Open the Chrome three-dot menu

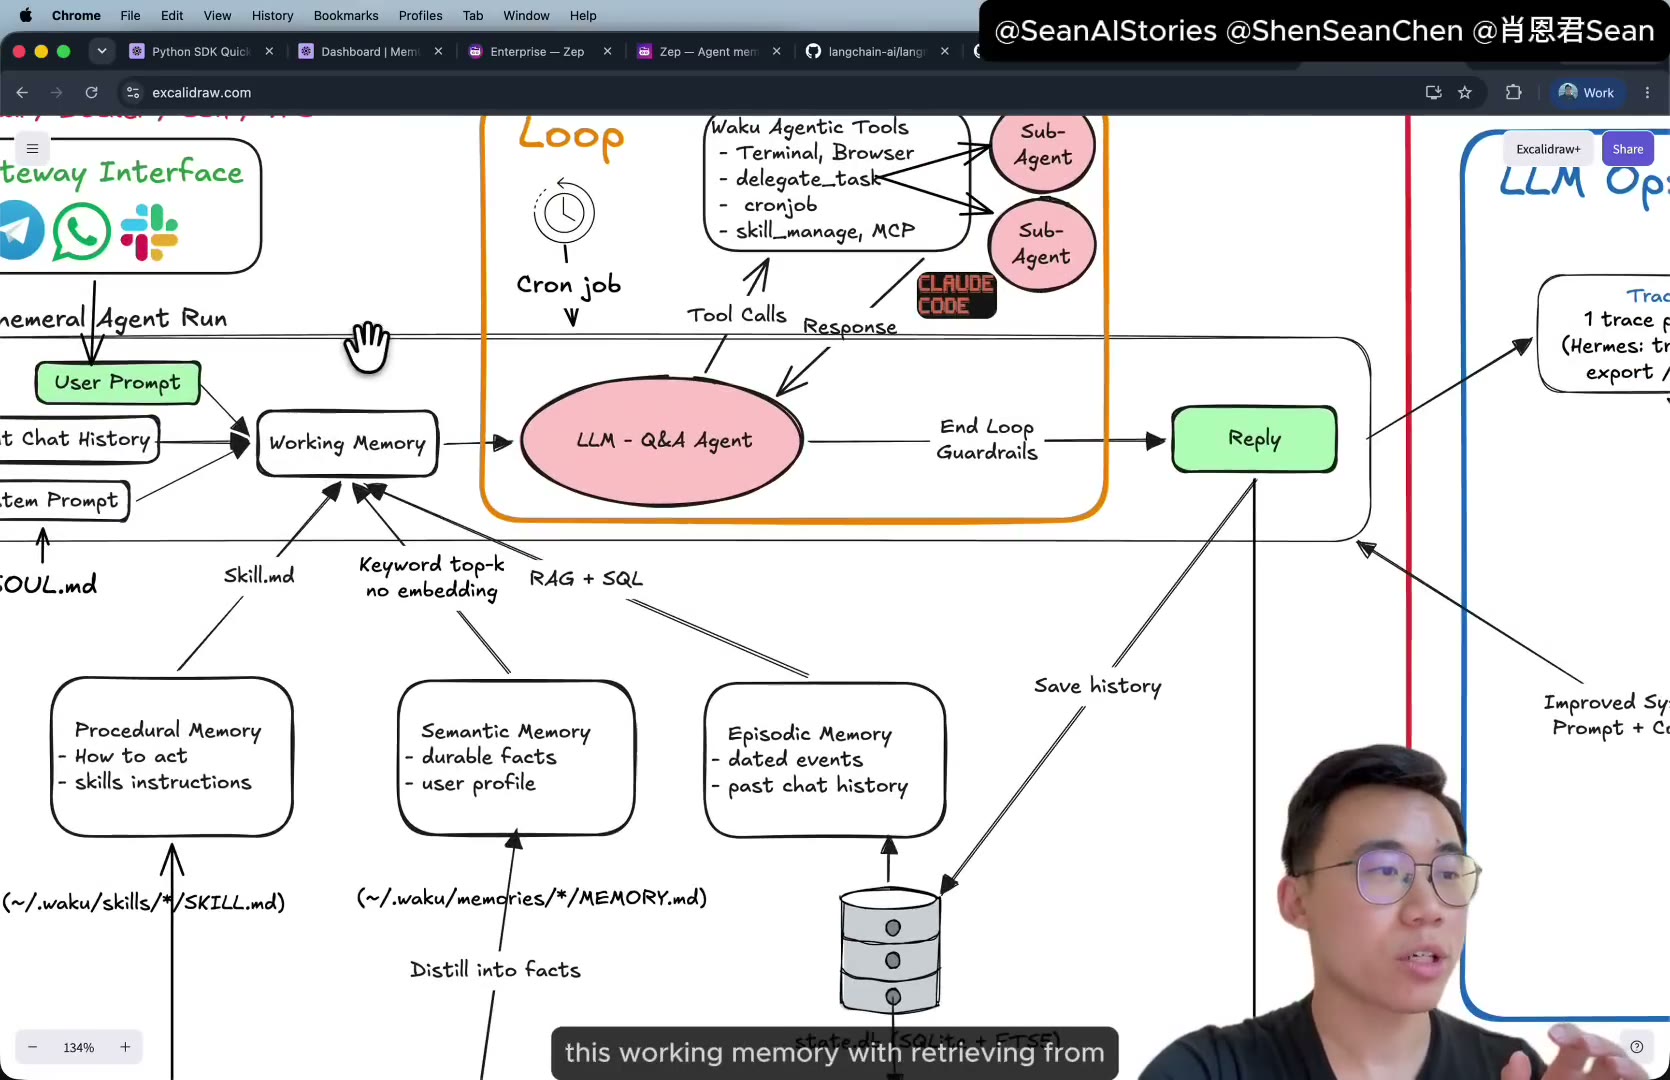[1647, 92]
